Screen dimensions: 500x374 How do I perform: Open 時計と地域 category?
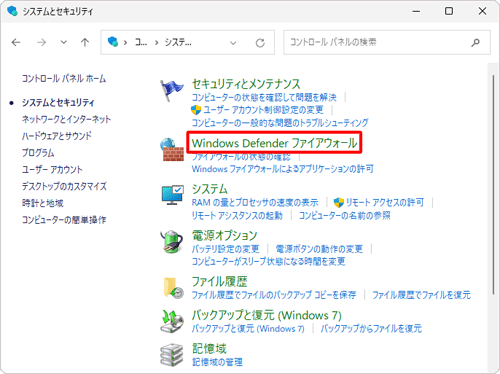43,203
